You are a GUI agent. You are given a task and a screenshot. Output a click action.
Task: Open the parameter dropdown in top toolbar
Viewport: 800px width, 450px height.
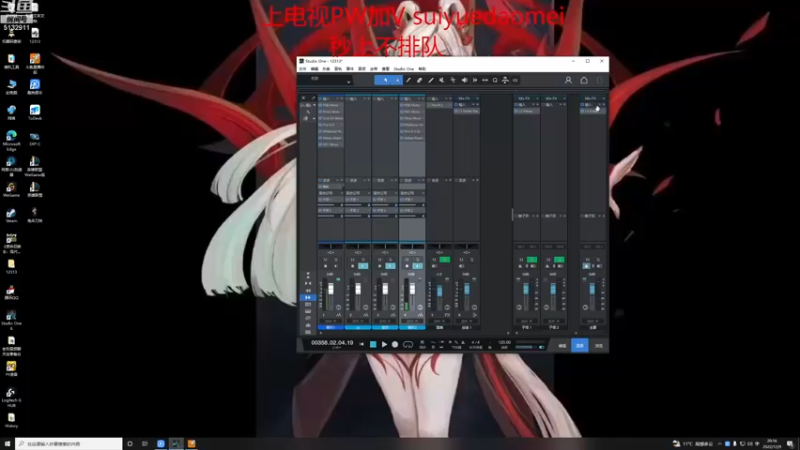click(x=348, y=81)
